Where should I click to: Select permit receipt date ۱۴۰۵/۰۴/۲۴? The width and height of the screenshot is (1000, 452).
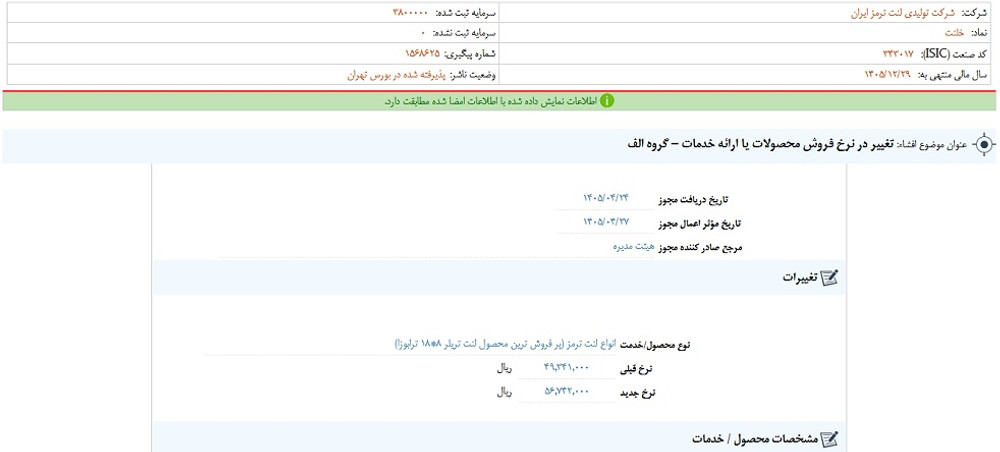point(606,198)
